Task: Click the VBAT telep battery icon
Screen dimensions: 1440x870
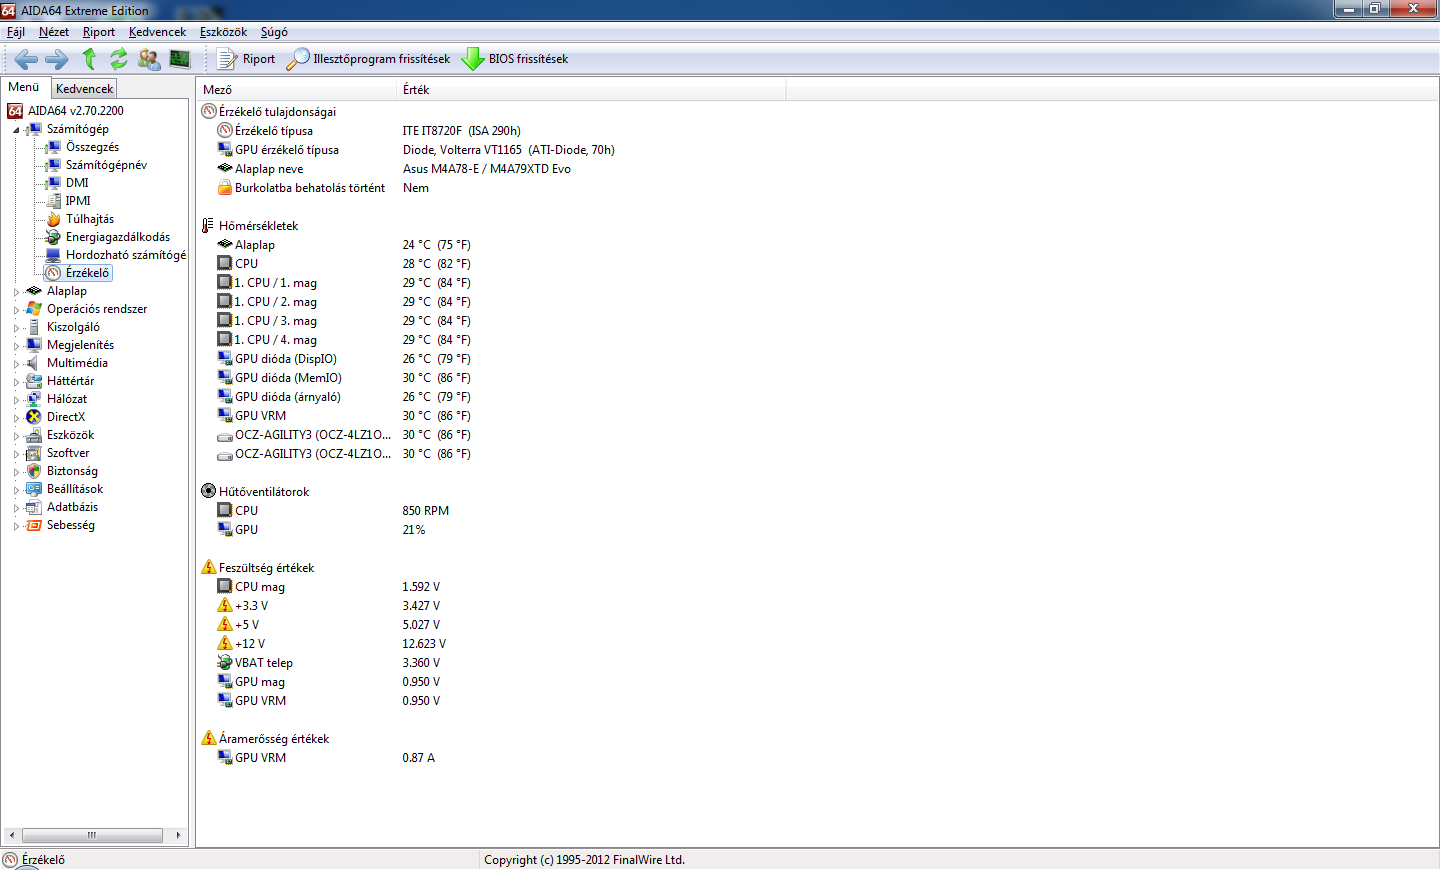Action: pos(225,662)
